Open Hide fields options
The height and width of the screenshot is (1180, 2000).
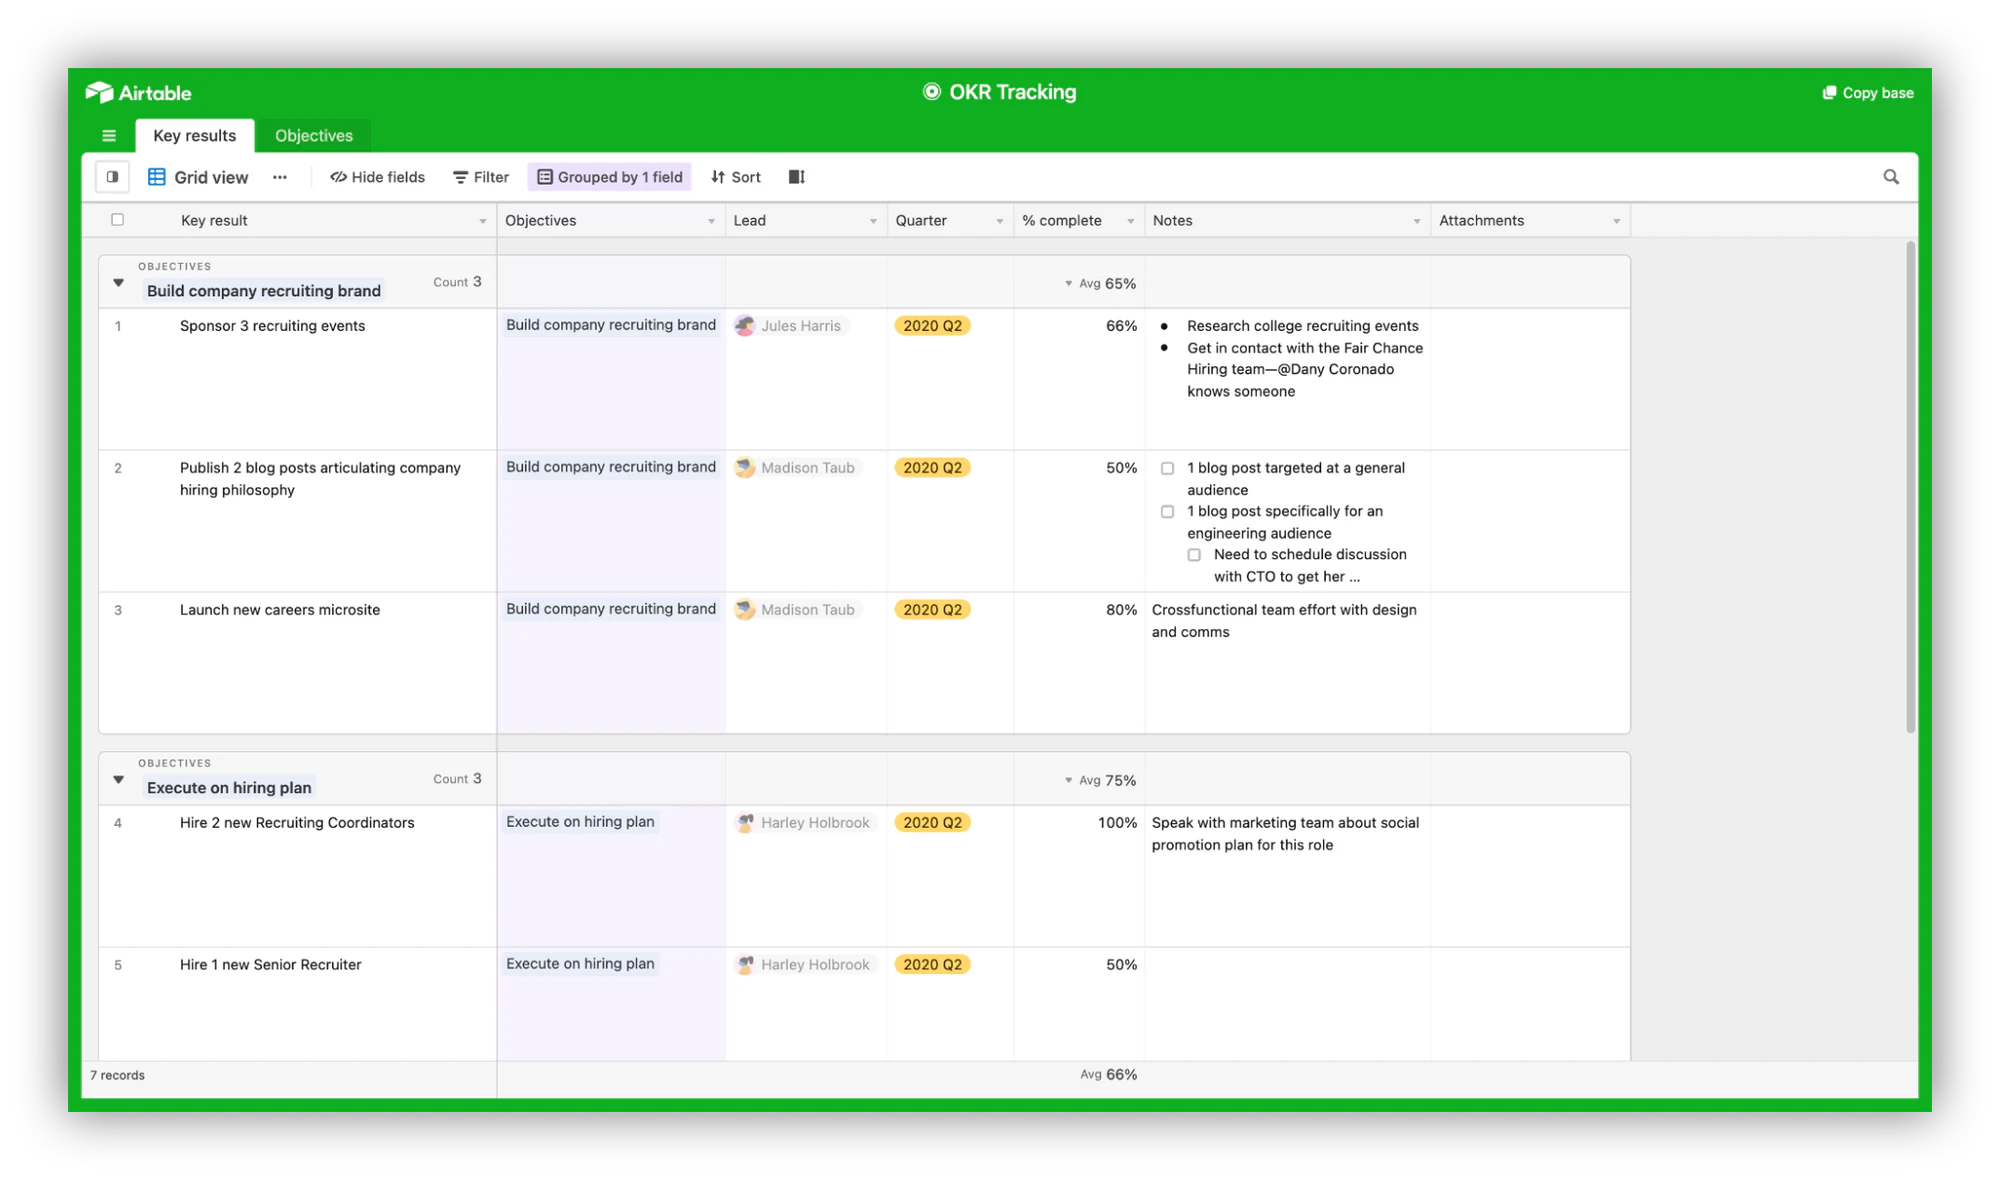tap(378, 177)
